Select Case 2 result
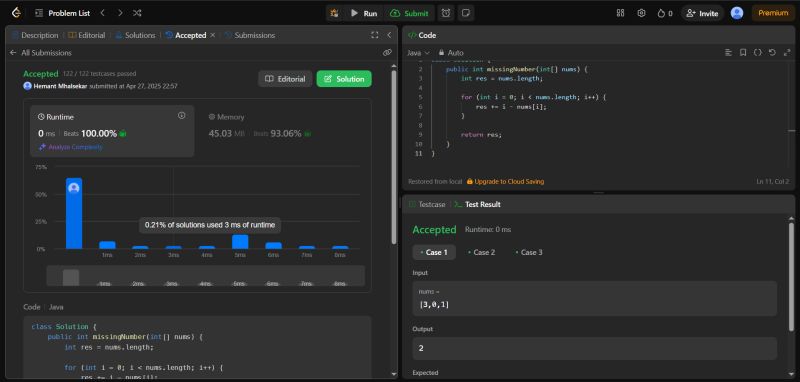The height and width of the screenshot is (382, 800). (x=482, y=252)
